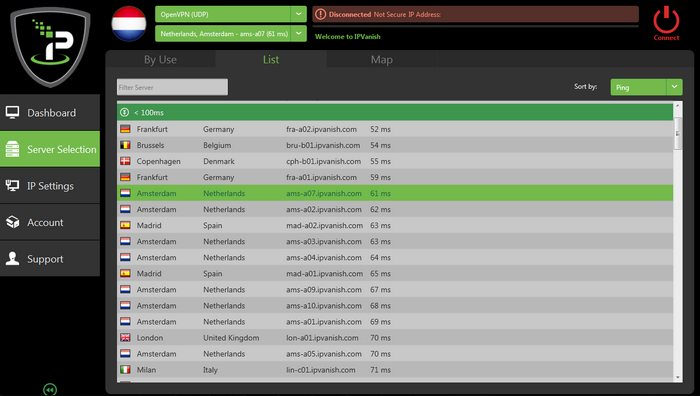Click the Connect label under the power icon
The width and height of the screenshot is (700, 396).
click(x=666, y=38)
